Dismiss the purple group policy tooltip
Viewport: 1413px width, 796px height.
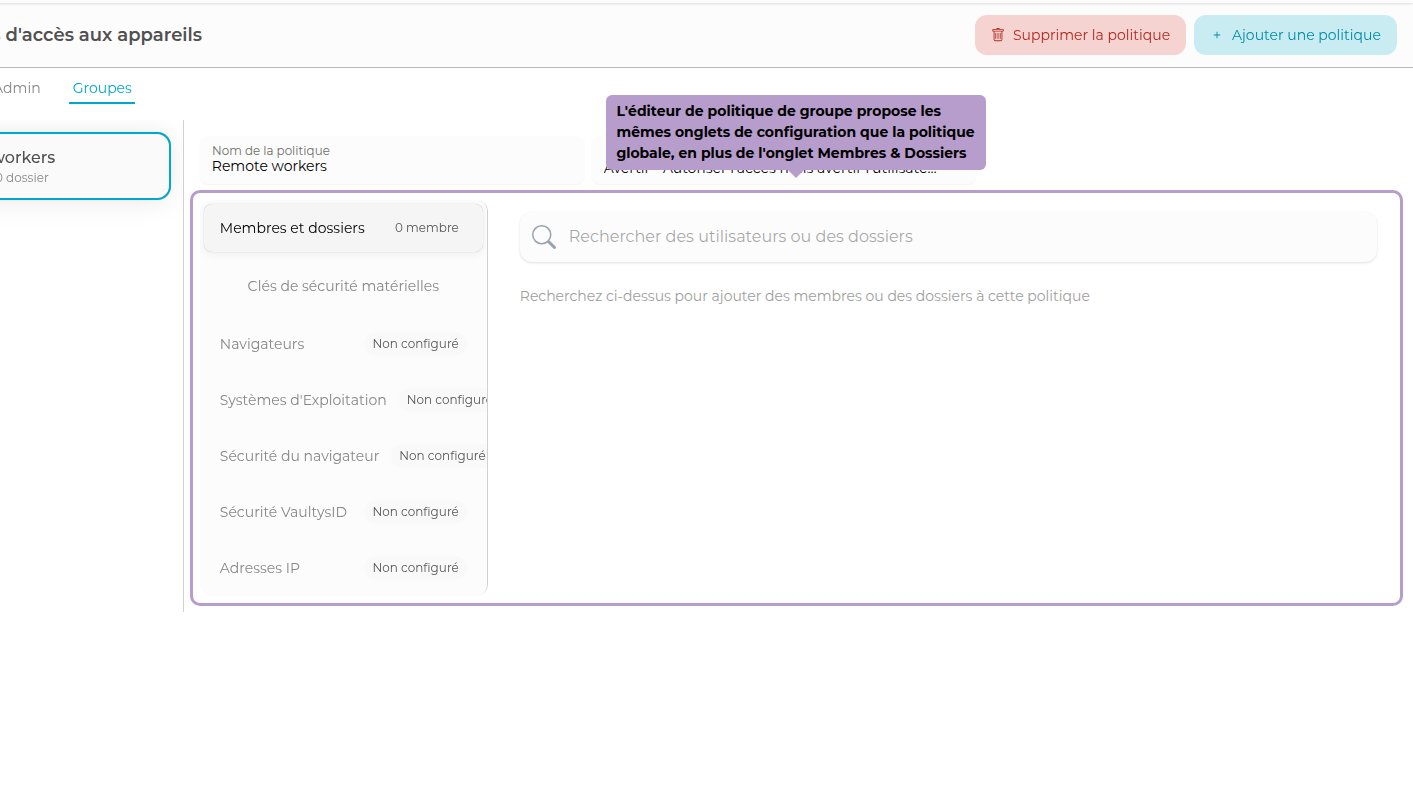795,131
